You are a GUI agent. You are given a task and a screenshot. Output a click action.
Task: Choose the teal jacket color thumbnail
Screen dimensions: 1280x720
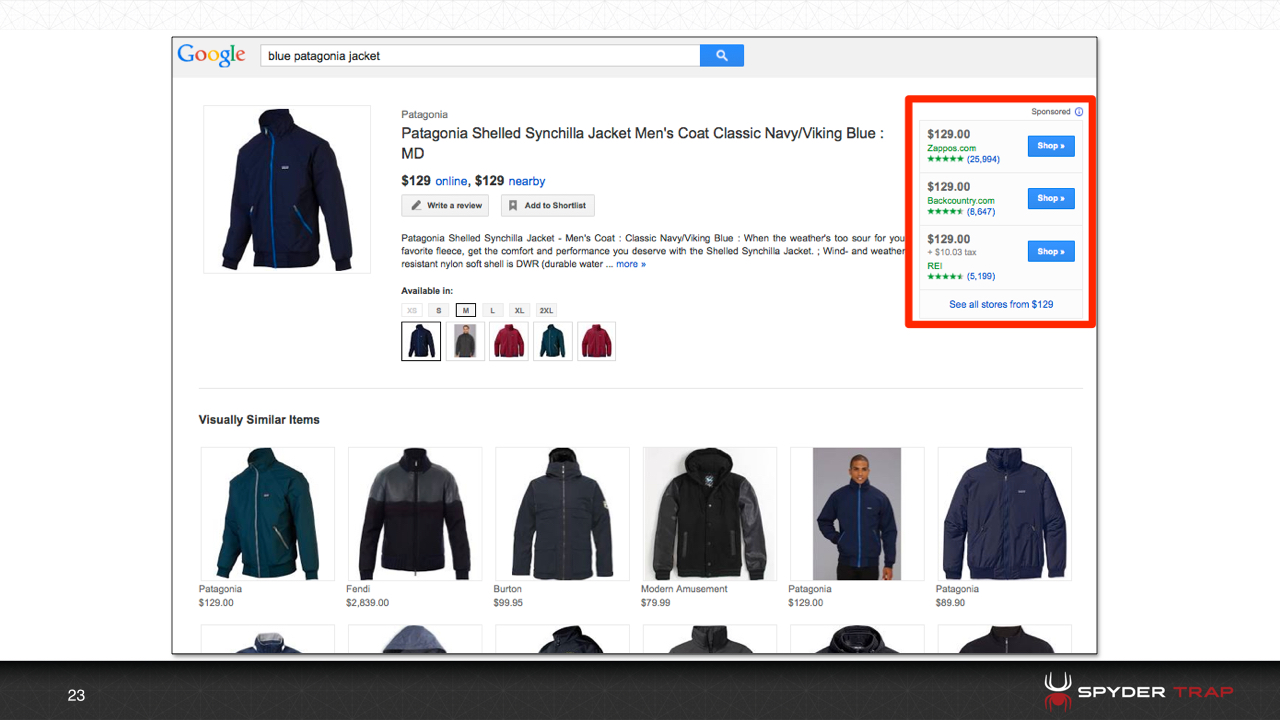click(x=553, y=341)
